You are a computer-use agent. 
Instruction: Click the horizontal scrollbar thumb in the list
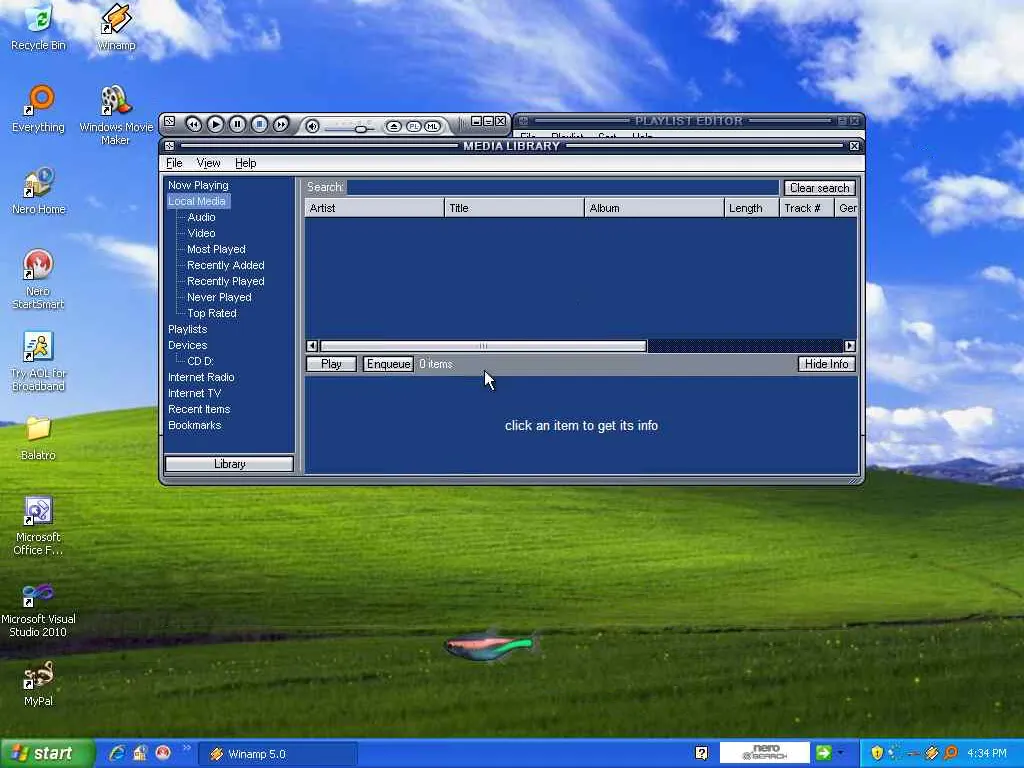pos(483,346)
